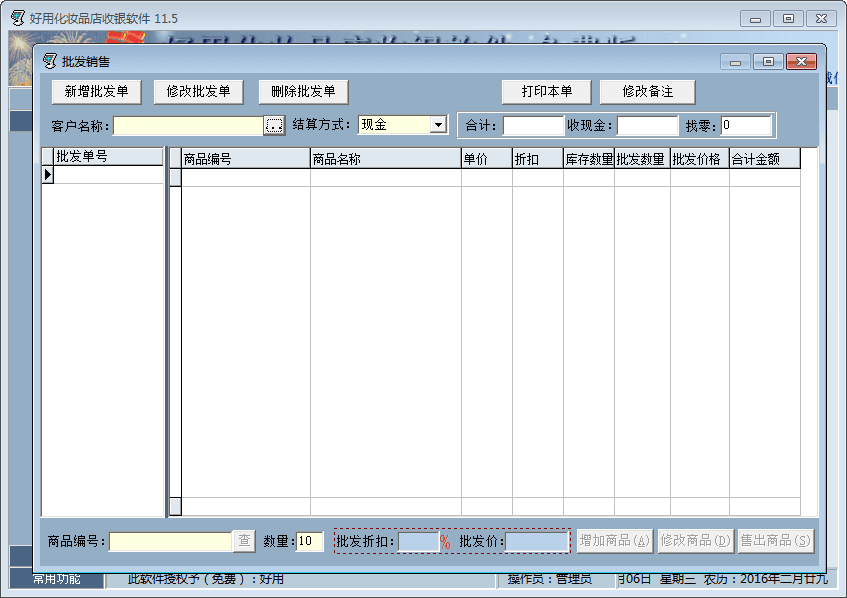The width and height of the screenshot is (847, 598).
Task: Select the 批发单号 column header
Action: tap(108, 157)
